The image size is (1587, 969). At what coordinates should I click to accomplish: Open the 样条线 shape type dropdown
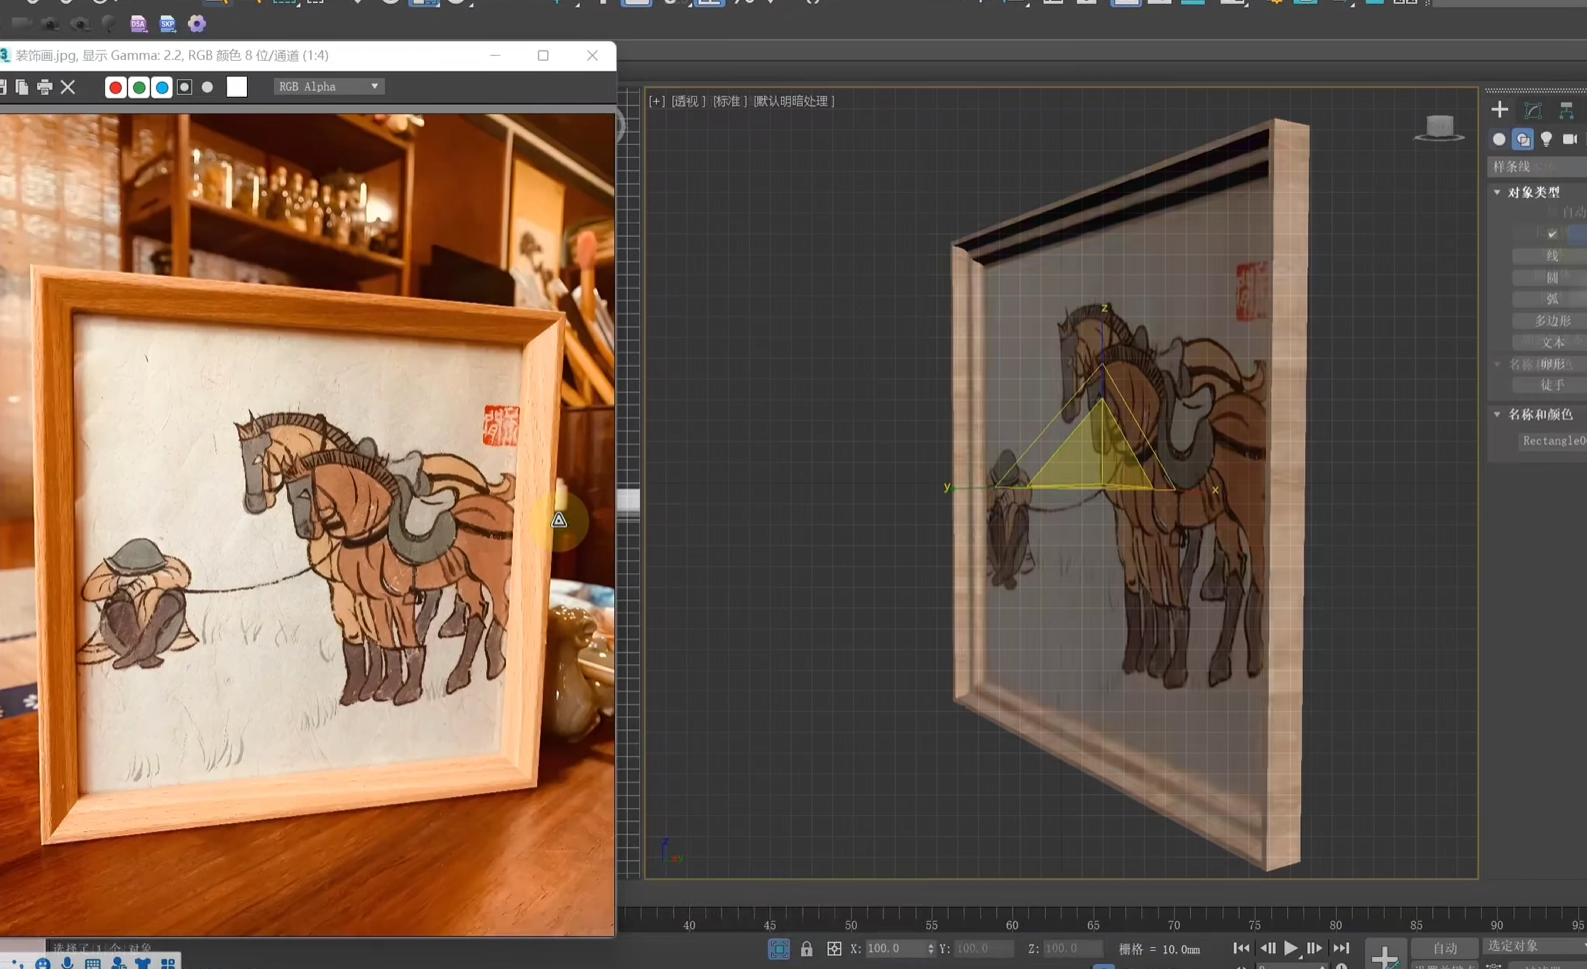pos(1537,166)
